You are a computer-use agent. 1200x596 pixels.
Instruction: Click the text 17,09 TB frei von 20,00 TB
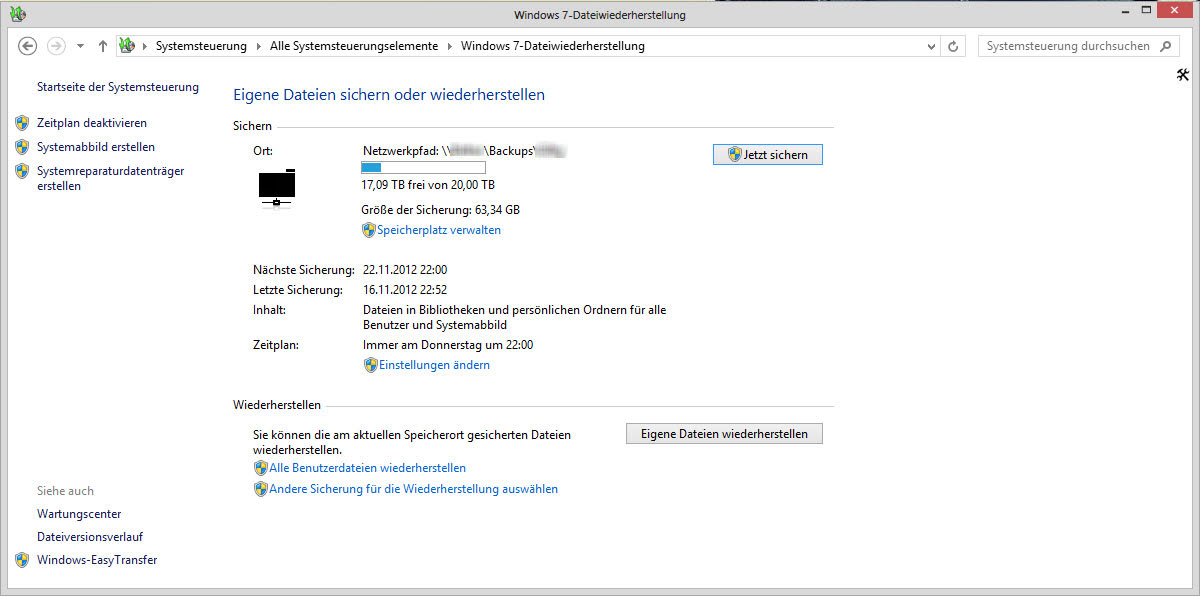tap(428, 185)
